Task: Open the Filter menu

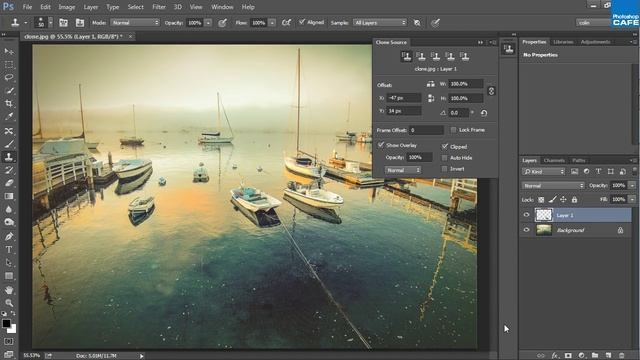Action: pyautogui.click(x=159, y=7)
